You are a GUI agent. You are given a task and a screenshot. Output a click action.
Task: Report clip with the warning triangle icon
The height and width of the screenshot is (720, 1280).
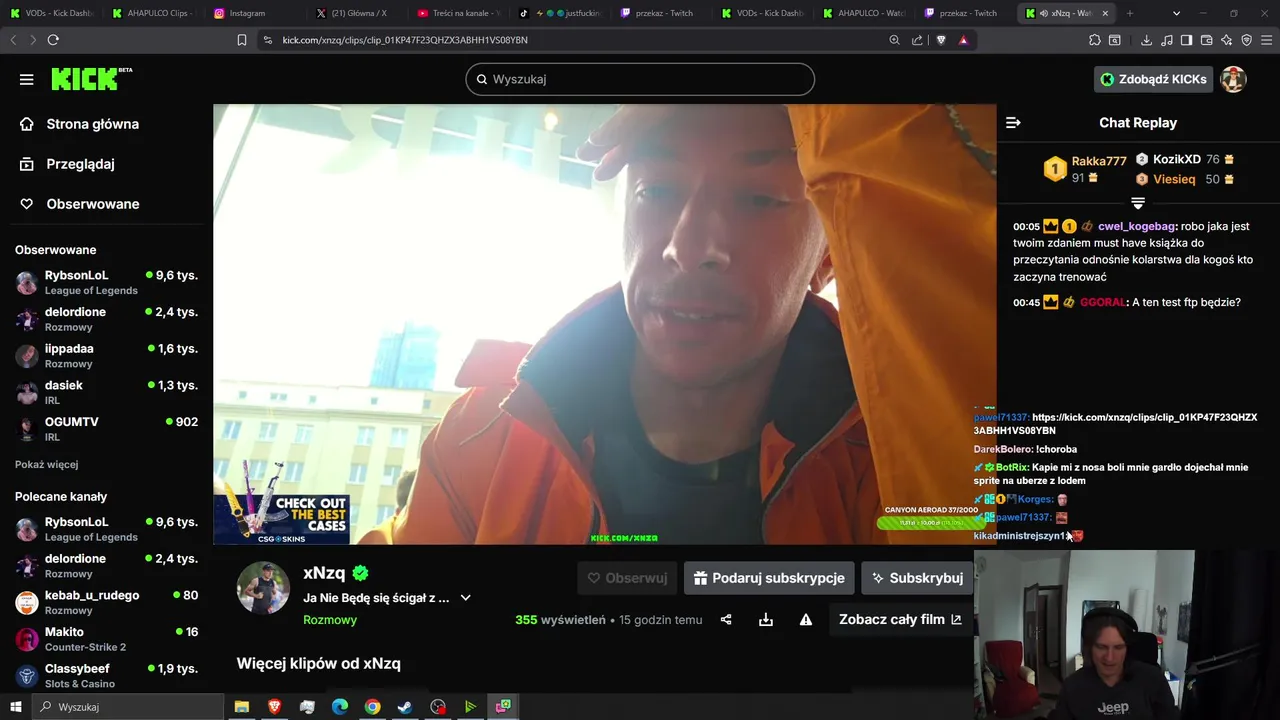point(806,620)
